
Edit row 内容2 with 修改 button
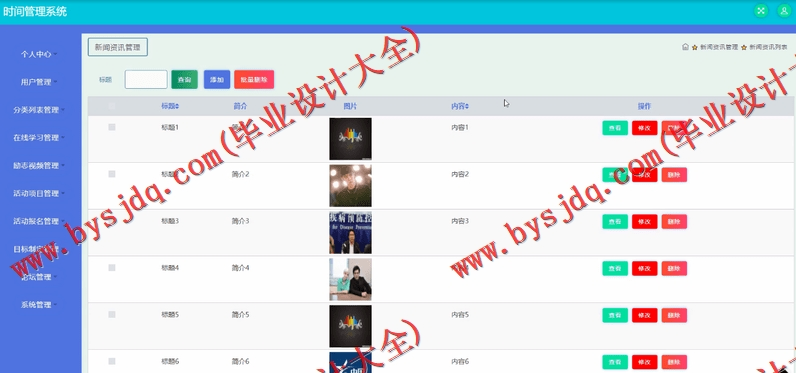[644, 175]
